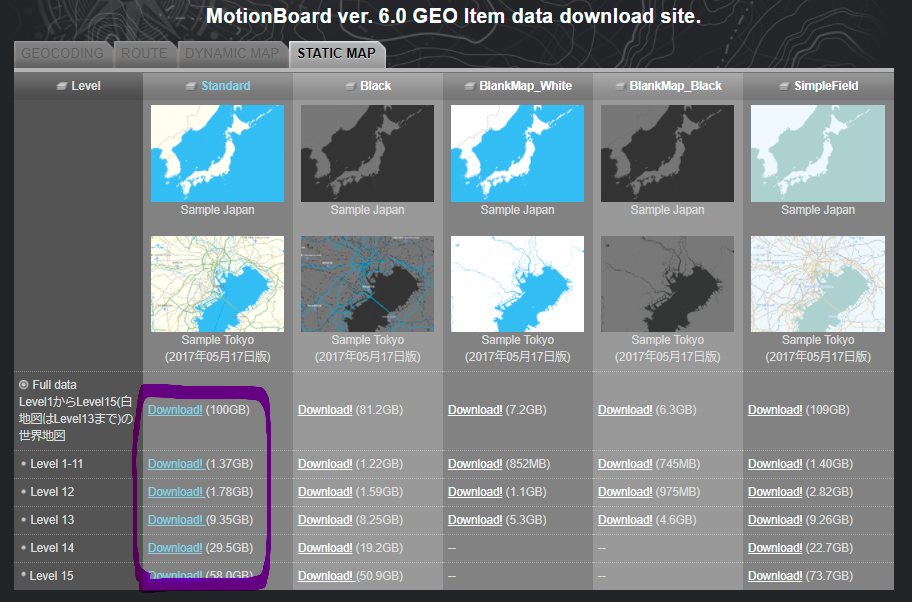Screen dimensions: 912x602
Task: Download SimpleField Level 13 (9.26GB)
Action: tap(775, 519)
